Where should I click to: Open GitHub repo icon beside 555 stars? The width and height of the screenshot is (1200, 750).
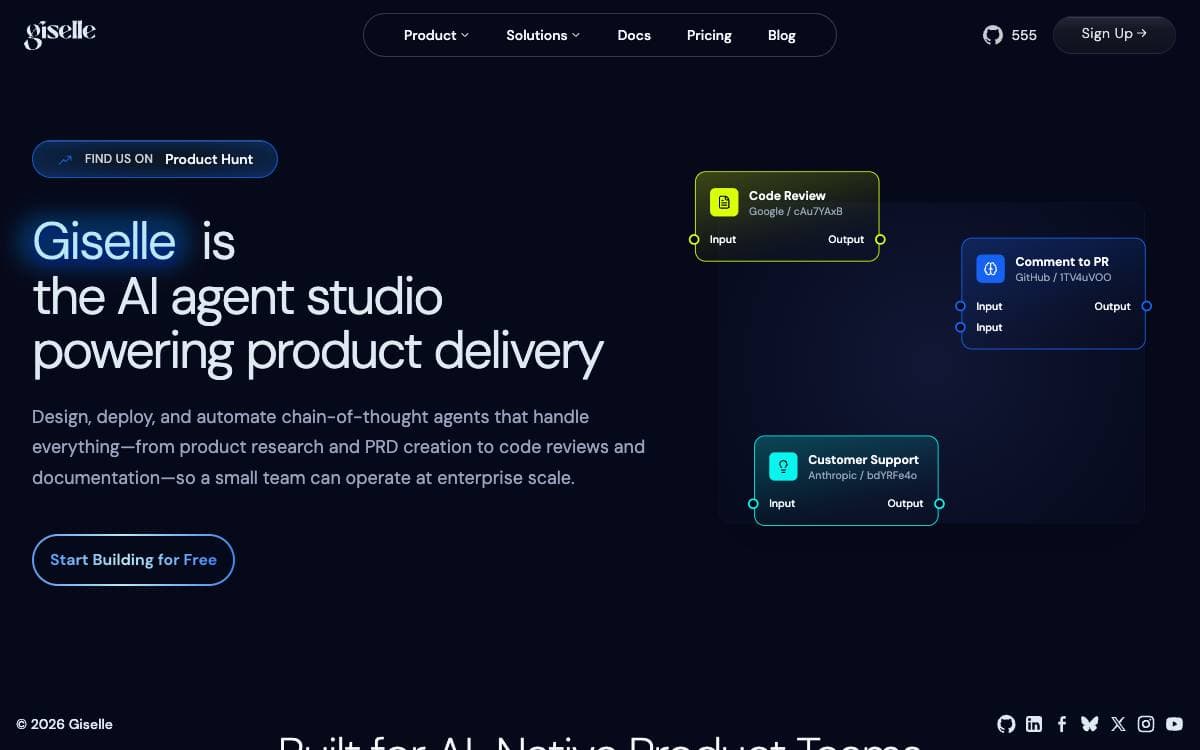click(x=992, y=35)
